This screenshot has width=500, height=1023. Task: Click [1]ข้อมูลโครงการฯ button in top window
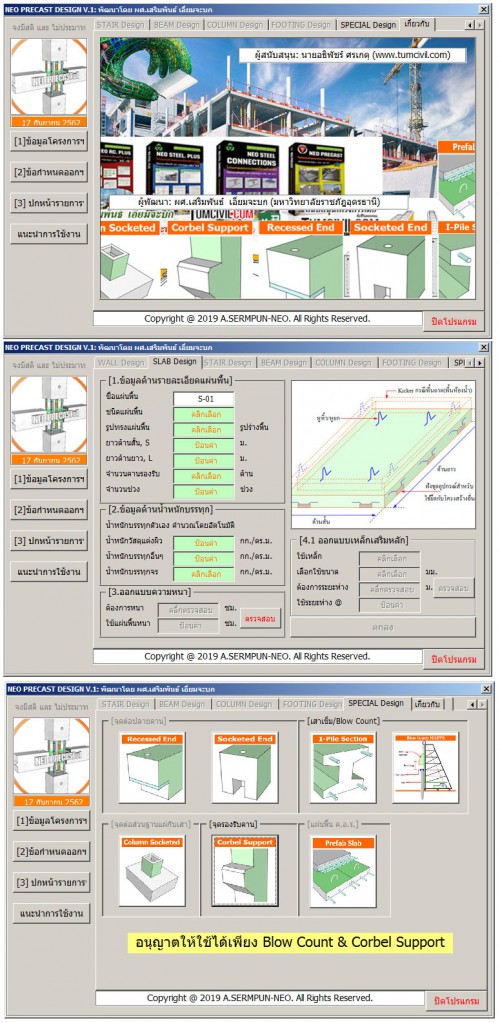(x=49, y=141)
